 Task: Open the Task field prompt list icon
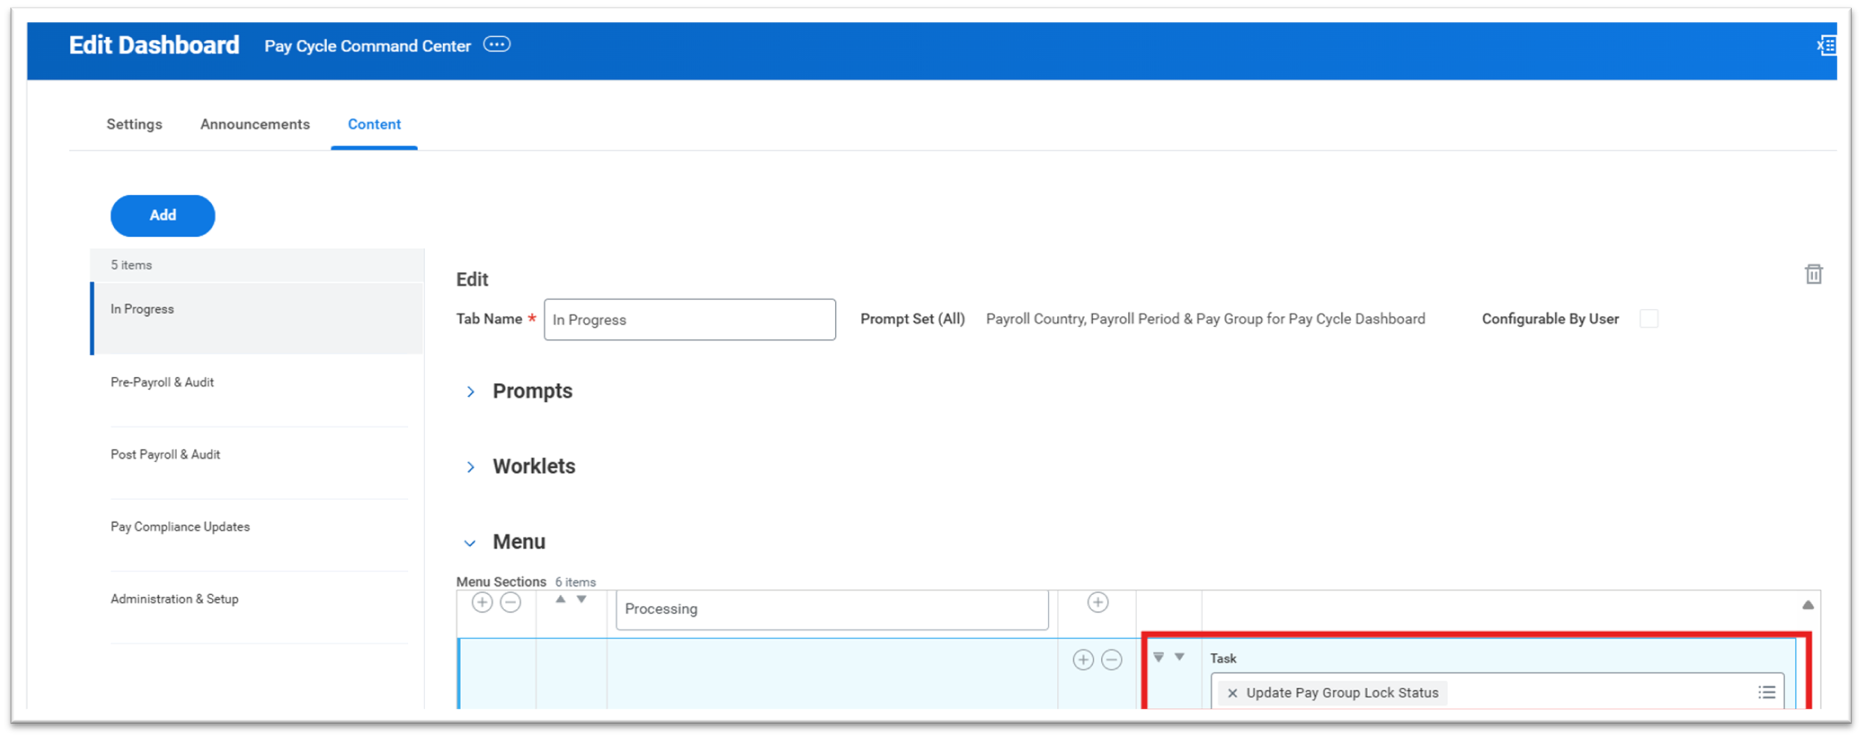pyautogui.click(x=1766, y=693)
